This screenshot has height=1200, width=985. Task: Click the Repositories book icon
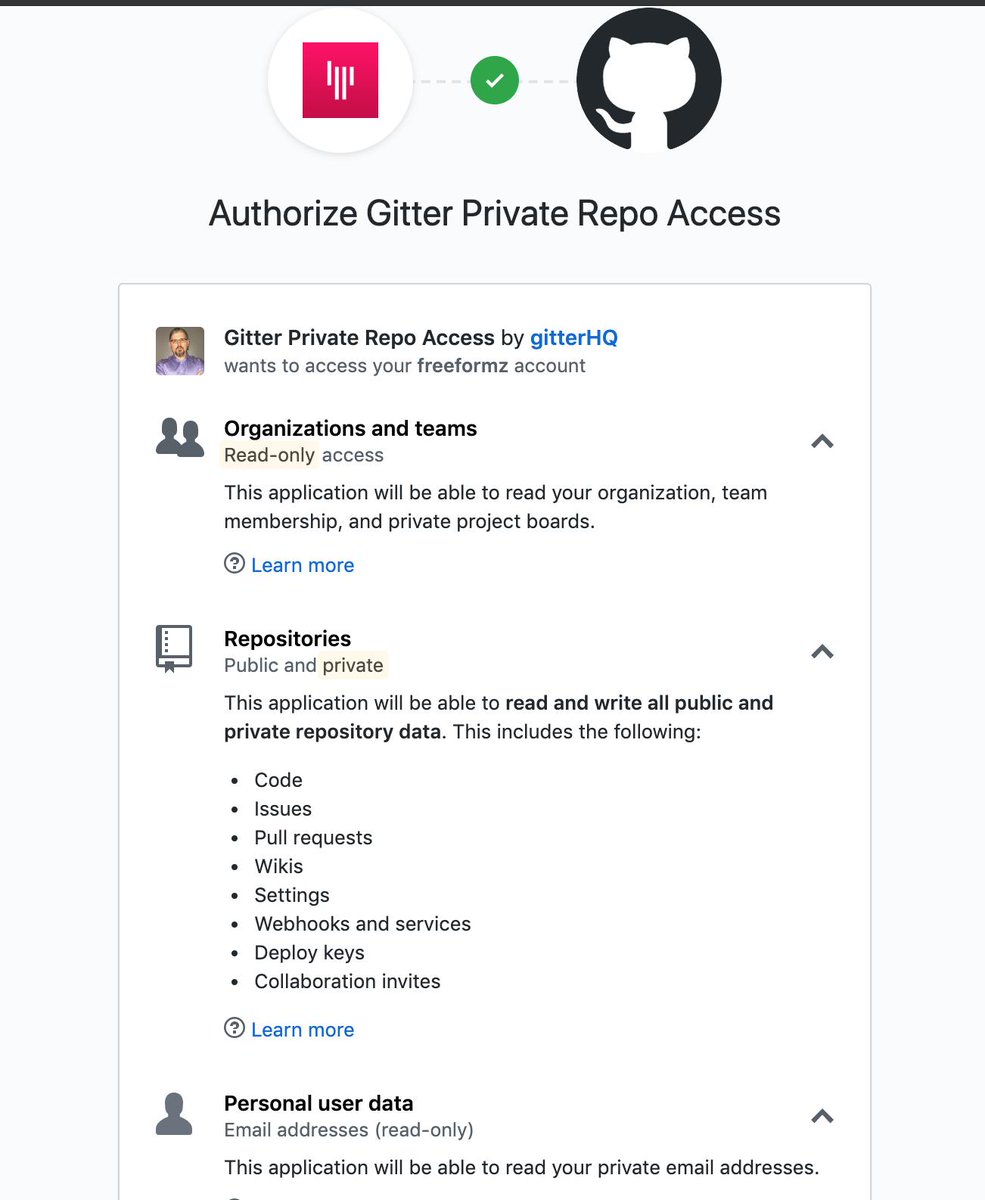pos(174,648)
